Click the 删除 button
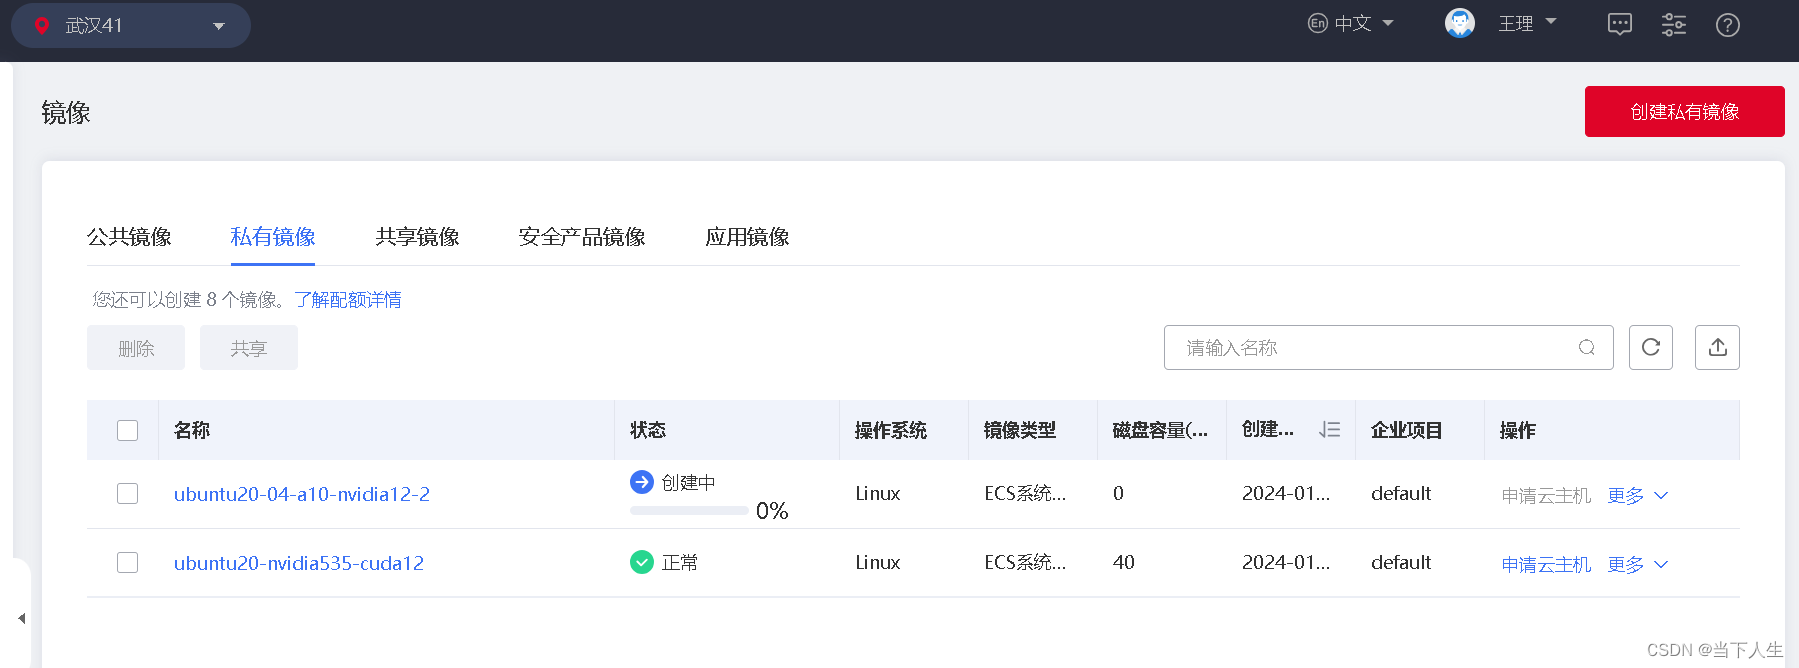The width and height of the screenshot is (1799, 668). pos(136,348)
